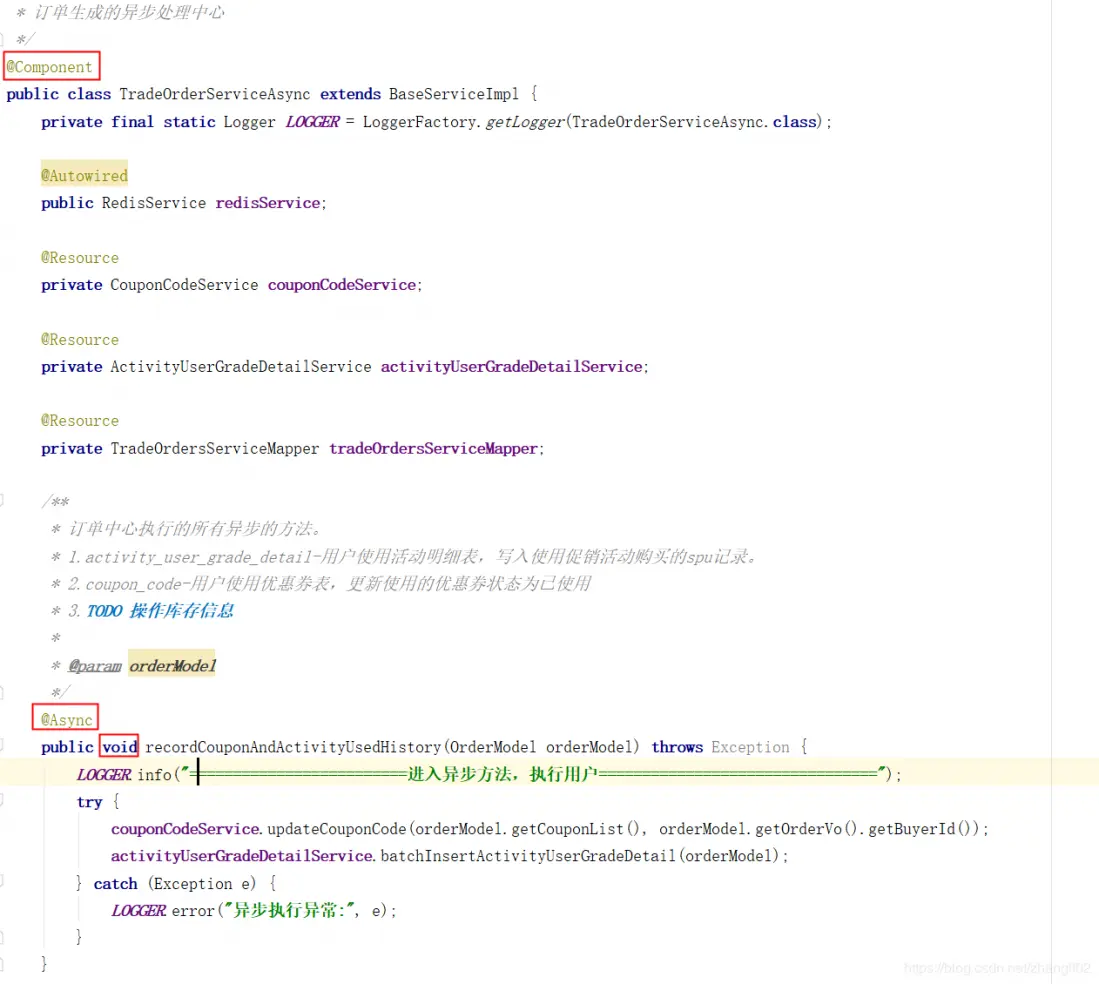This screenshot has height=984, width=1099.
Task: Select the batchInsertActivityUserGradeDetail method call
Action: tap(528, 856)
